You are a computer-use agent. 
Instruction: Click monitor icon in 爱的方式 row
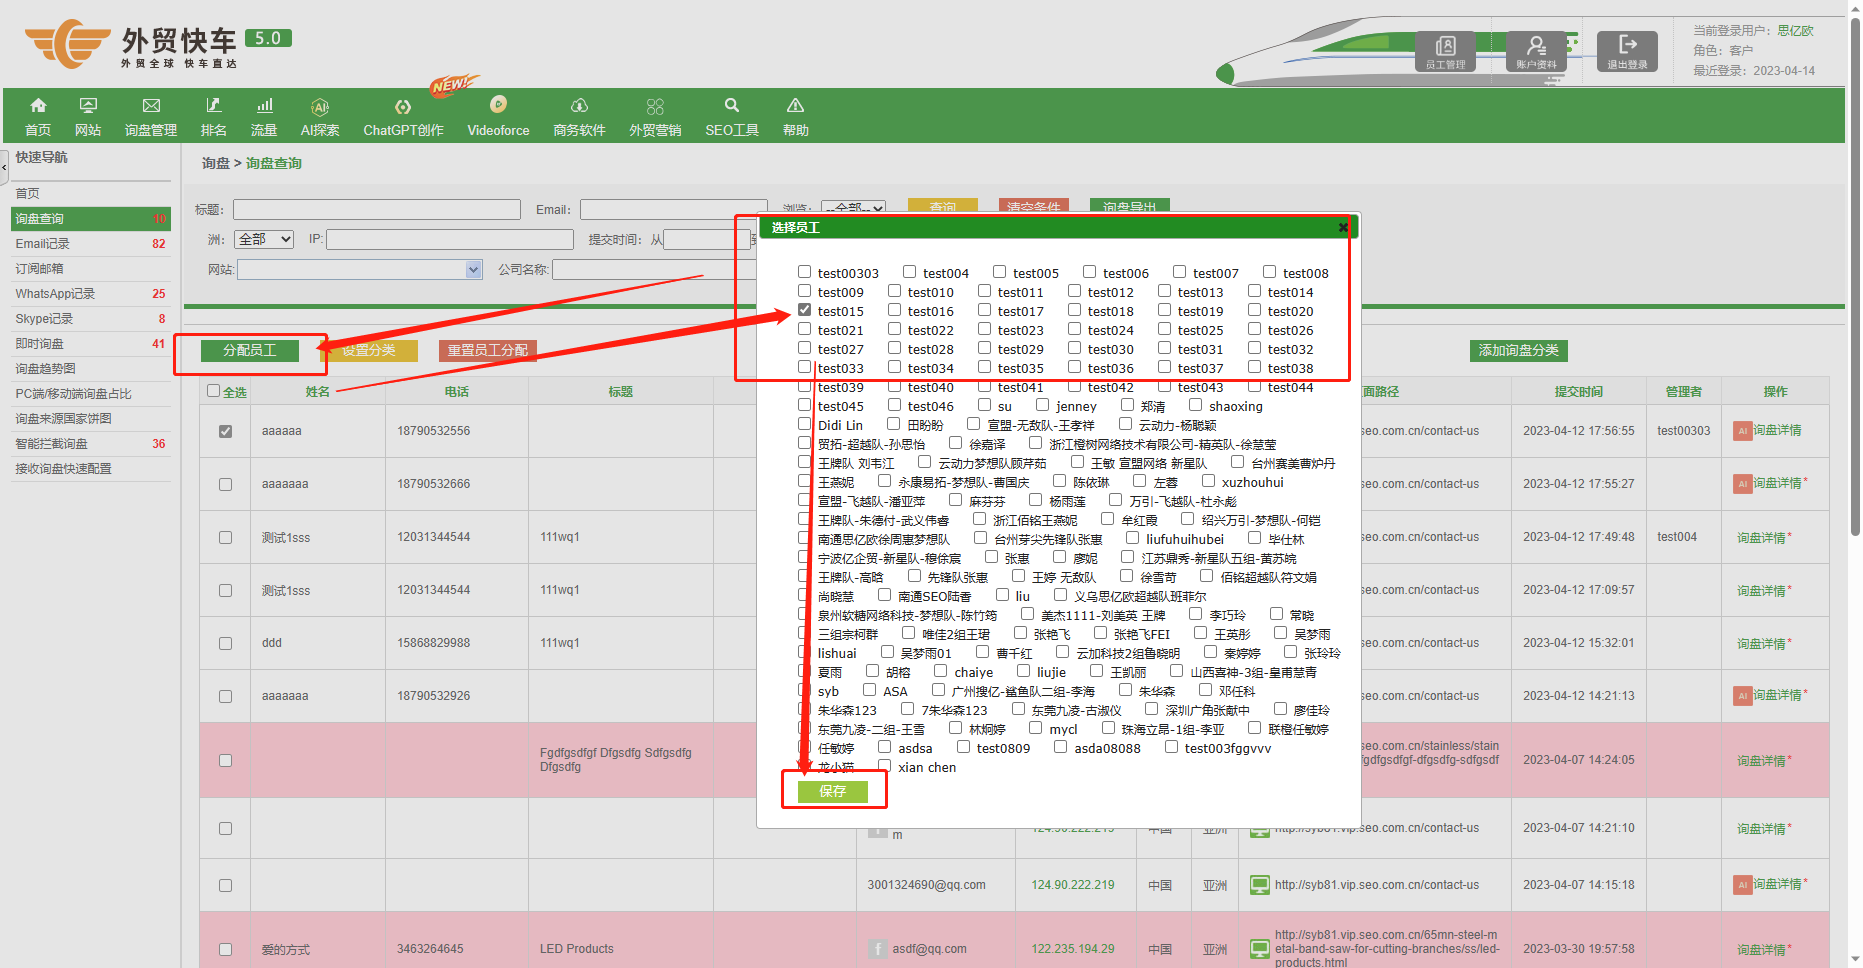coord(1259,949)
